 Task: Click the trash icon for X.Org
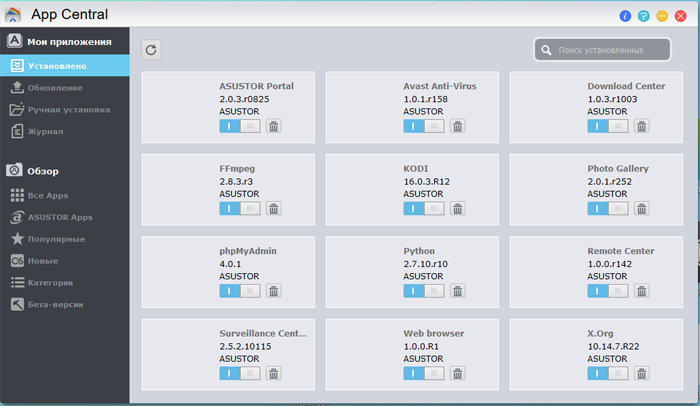641,373
